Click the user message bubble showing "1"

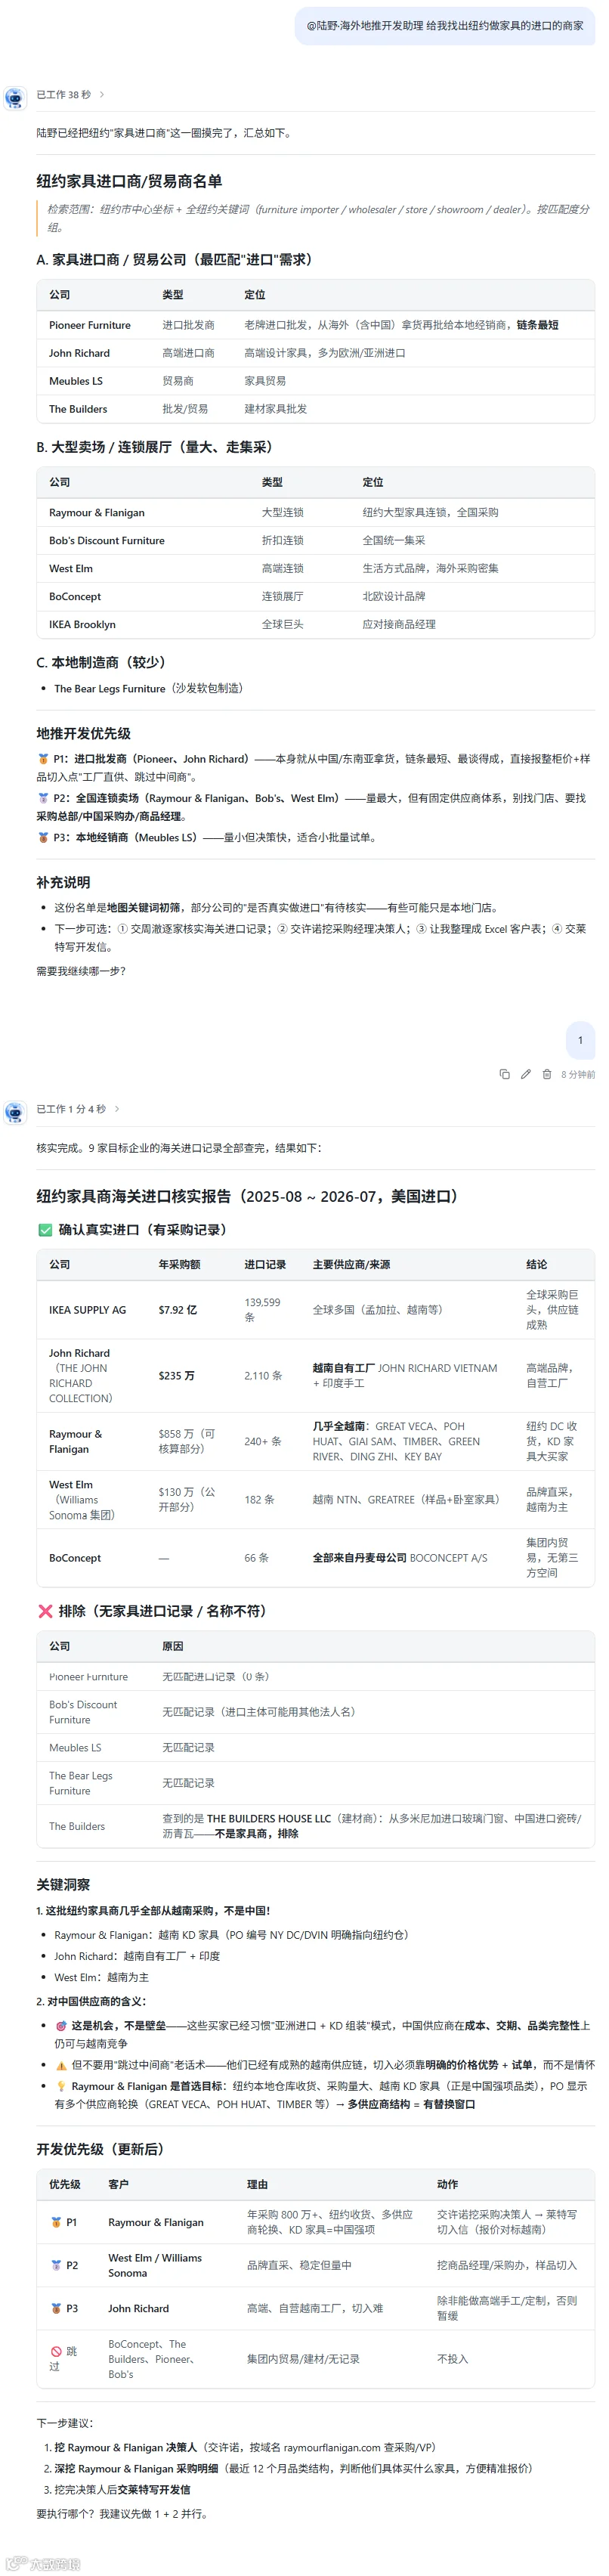coord(580,1040)
